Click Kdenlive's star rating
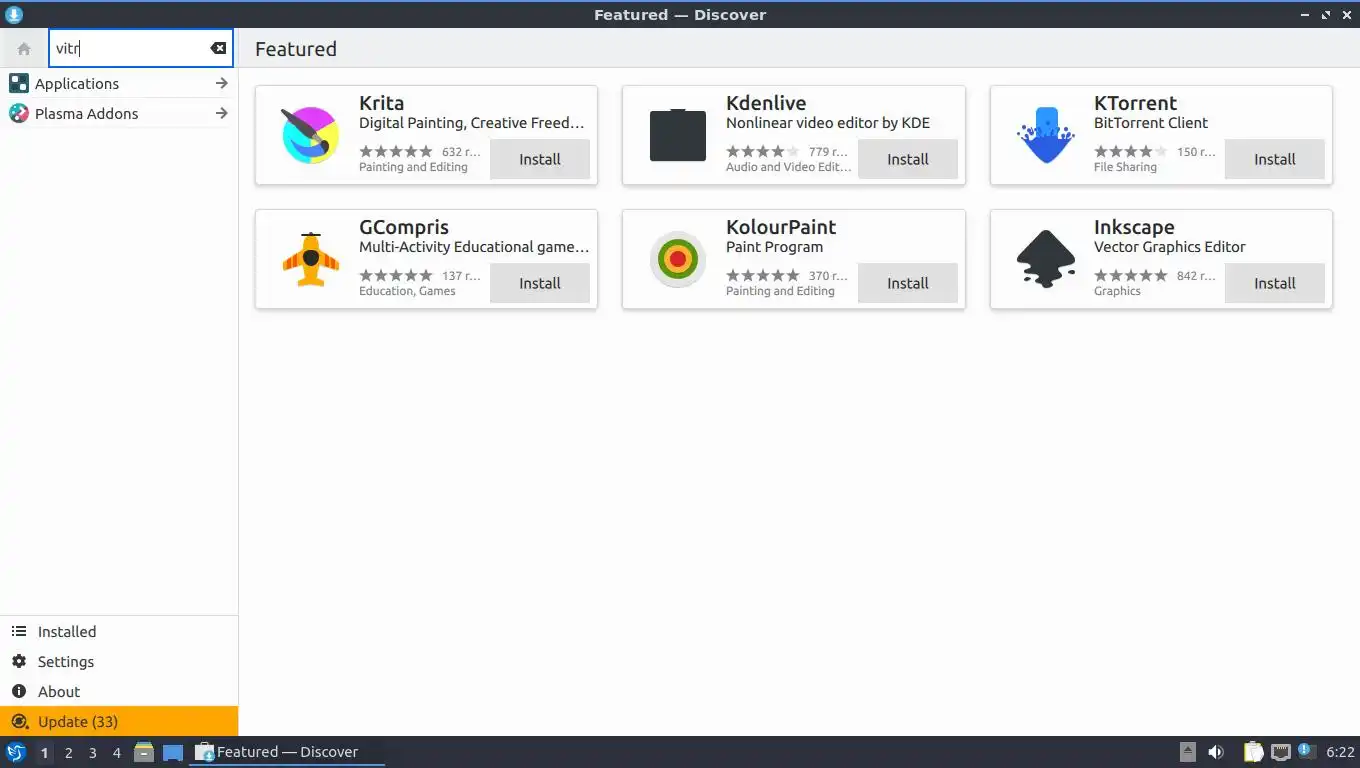 coord(763,152)
